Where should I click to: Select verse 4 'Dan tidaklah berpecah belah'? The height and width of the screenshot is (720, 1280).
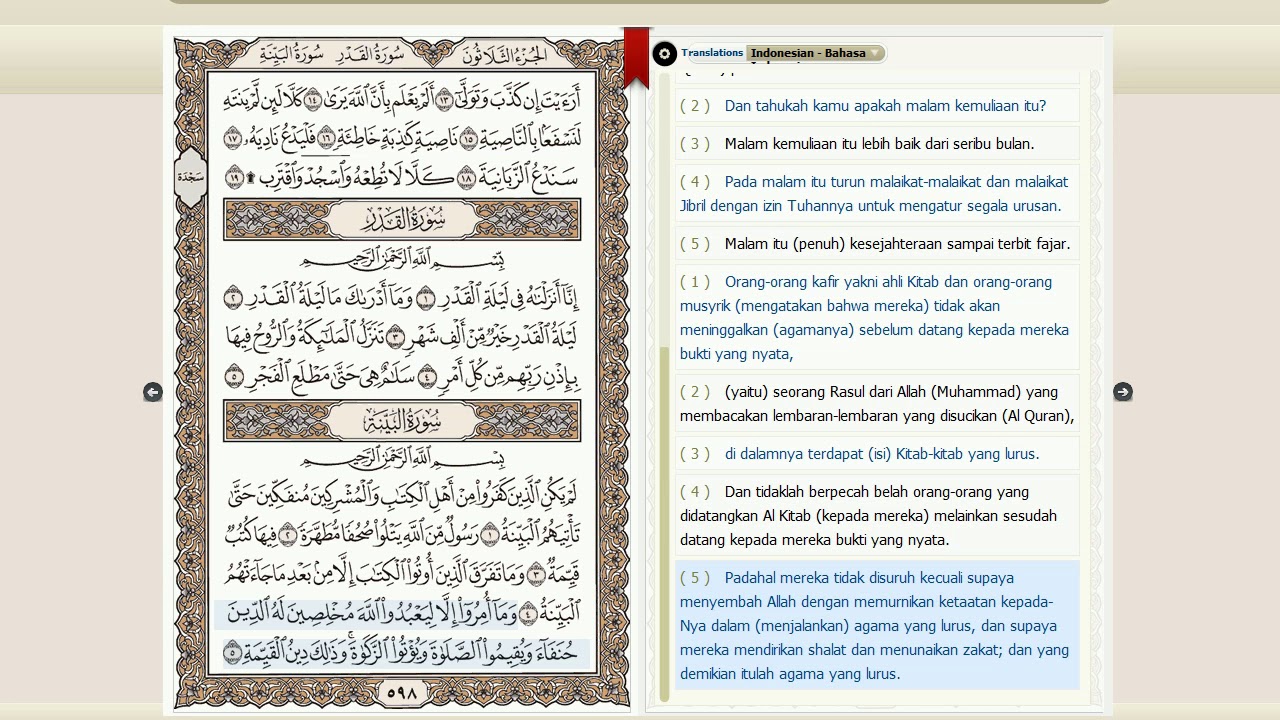tap(877, 516)
